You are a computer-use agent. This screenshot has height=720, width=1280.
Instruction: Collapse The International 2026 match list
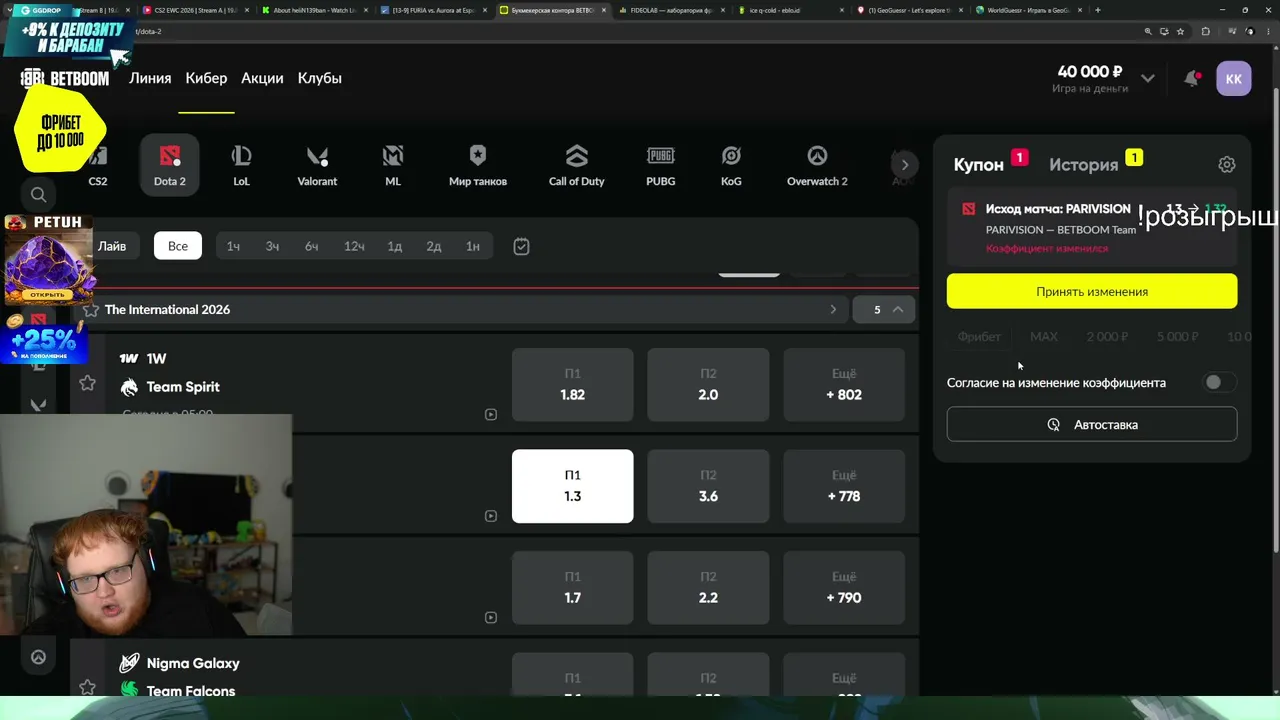(884, 310)
